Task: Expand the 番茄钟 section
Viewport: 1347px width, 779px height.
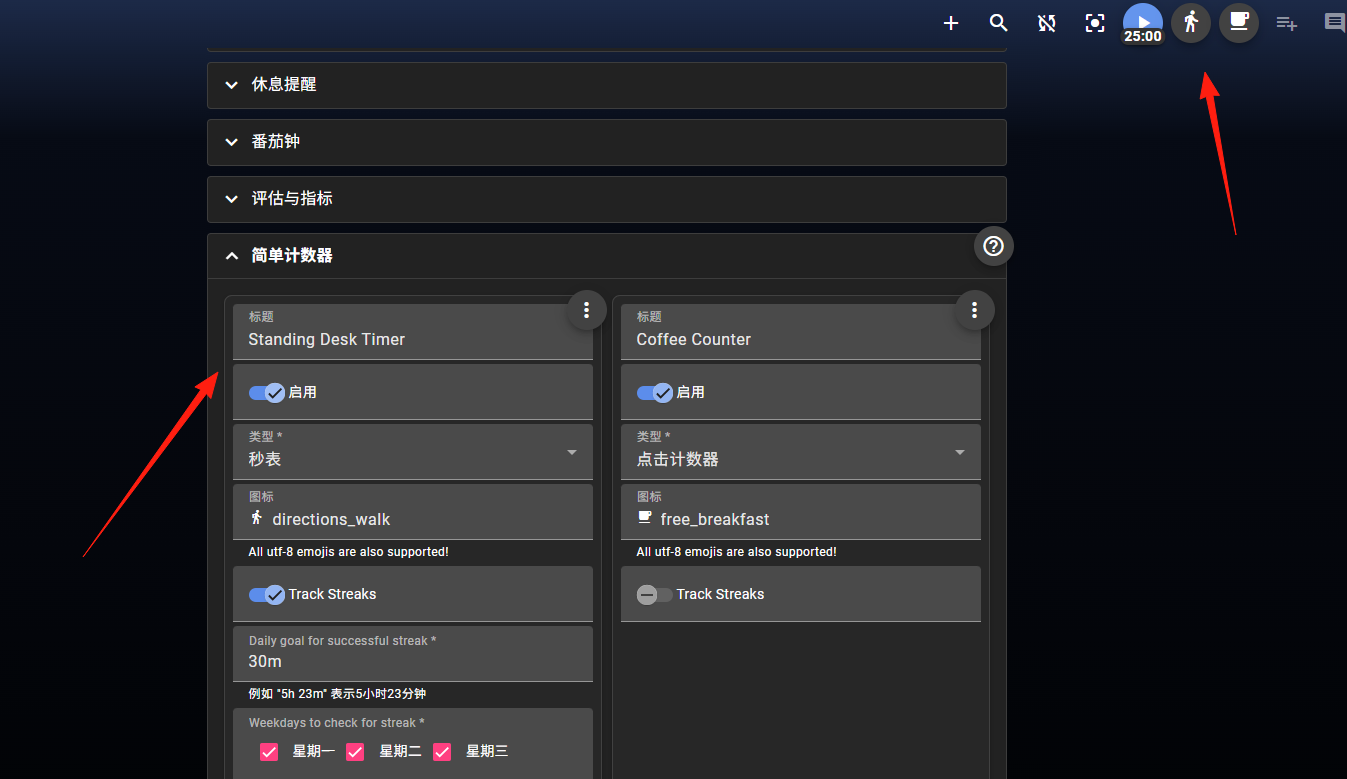Action: [607, 142]
